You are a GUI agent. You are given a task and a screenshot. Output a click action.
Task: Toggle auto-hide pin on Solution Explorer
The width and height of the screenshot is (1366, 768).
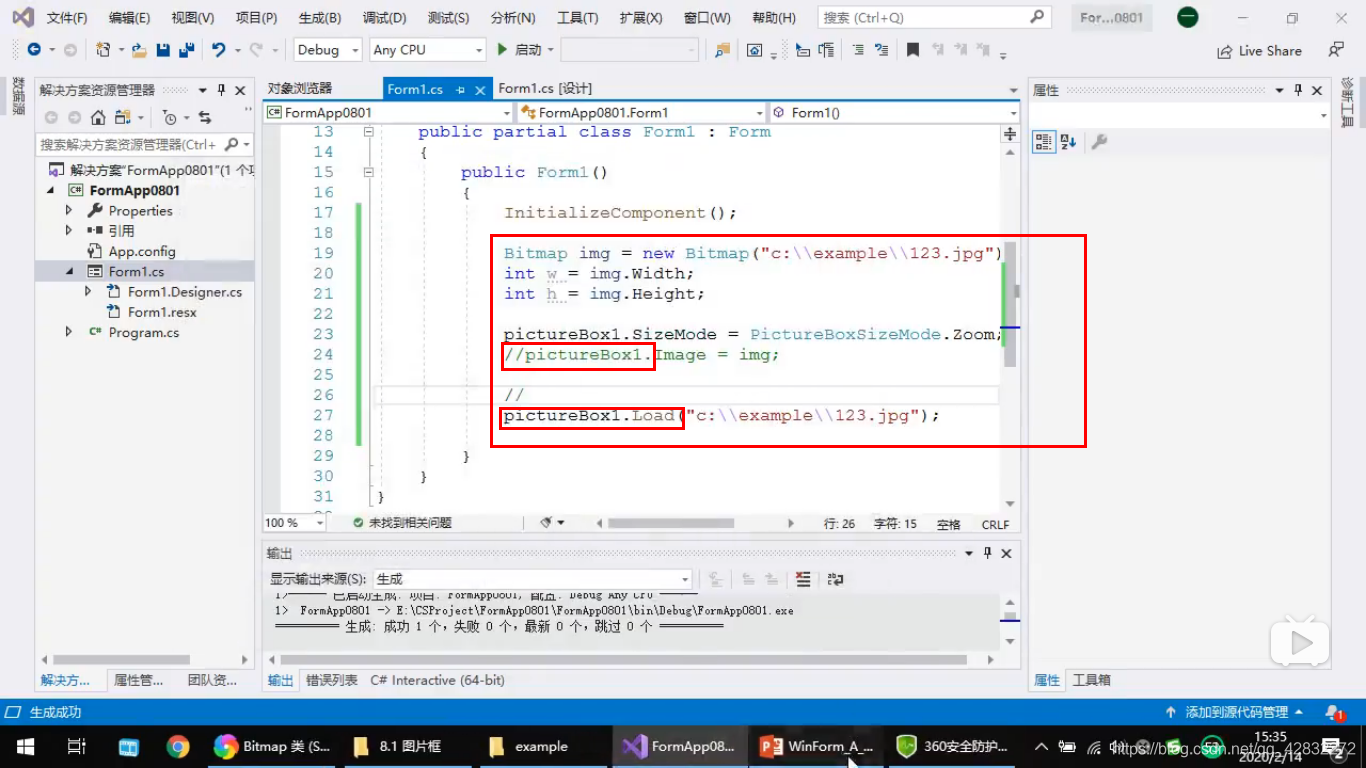[222, 90]
